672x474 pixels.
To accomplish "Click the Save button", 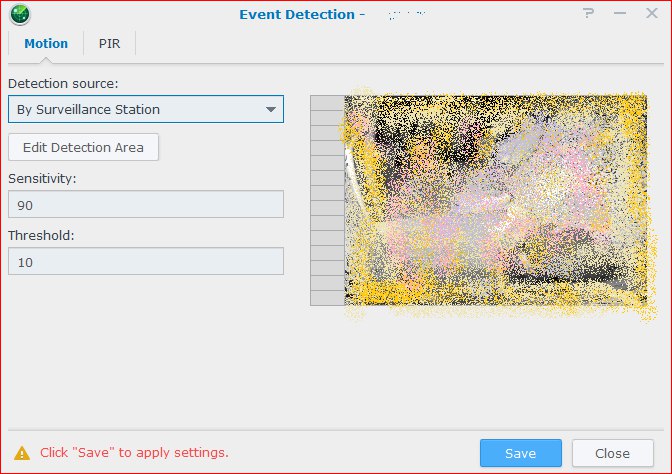I will tap(521, 453).
